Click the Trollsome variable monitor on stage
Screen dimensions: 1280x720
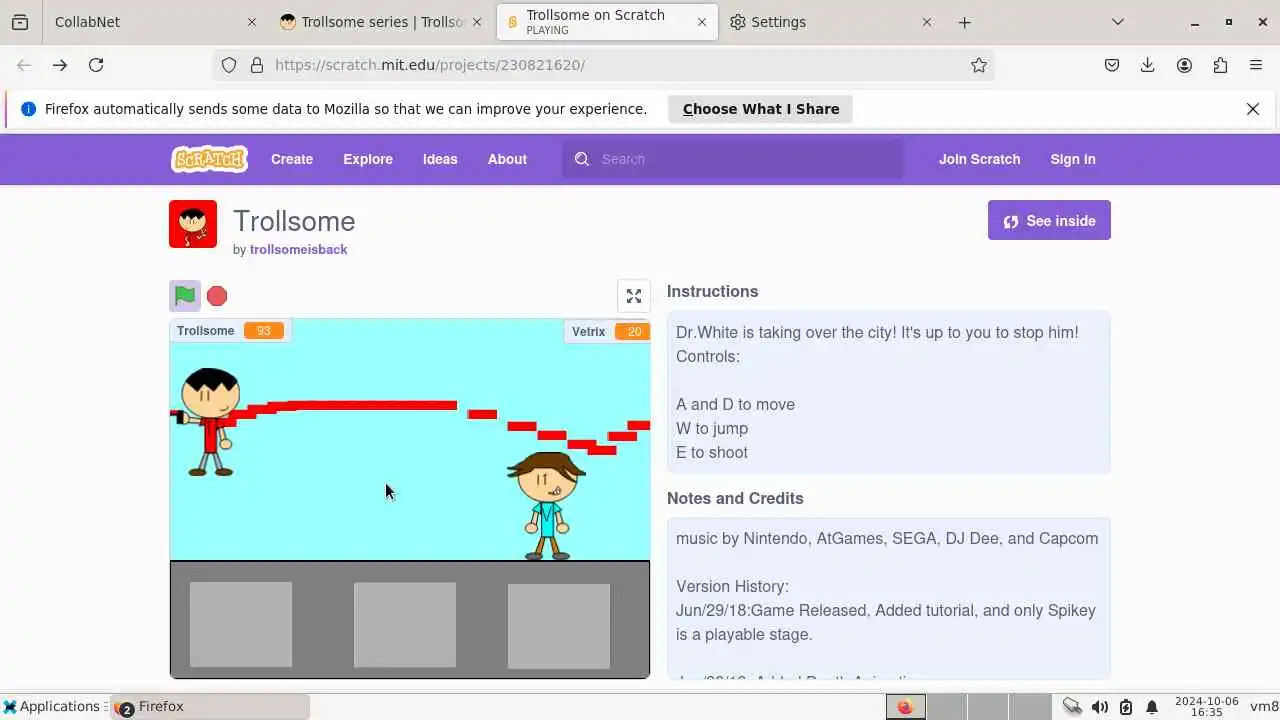pos(230,331)
